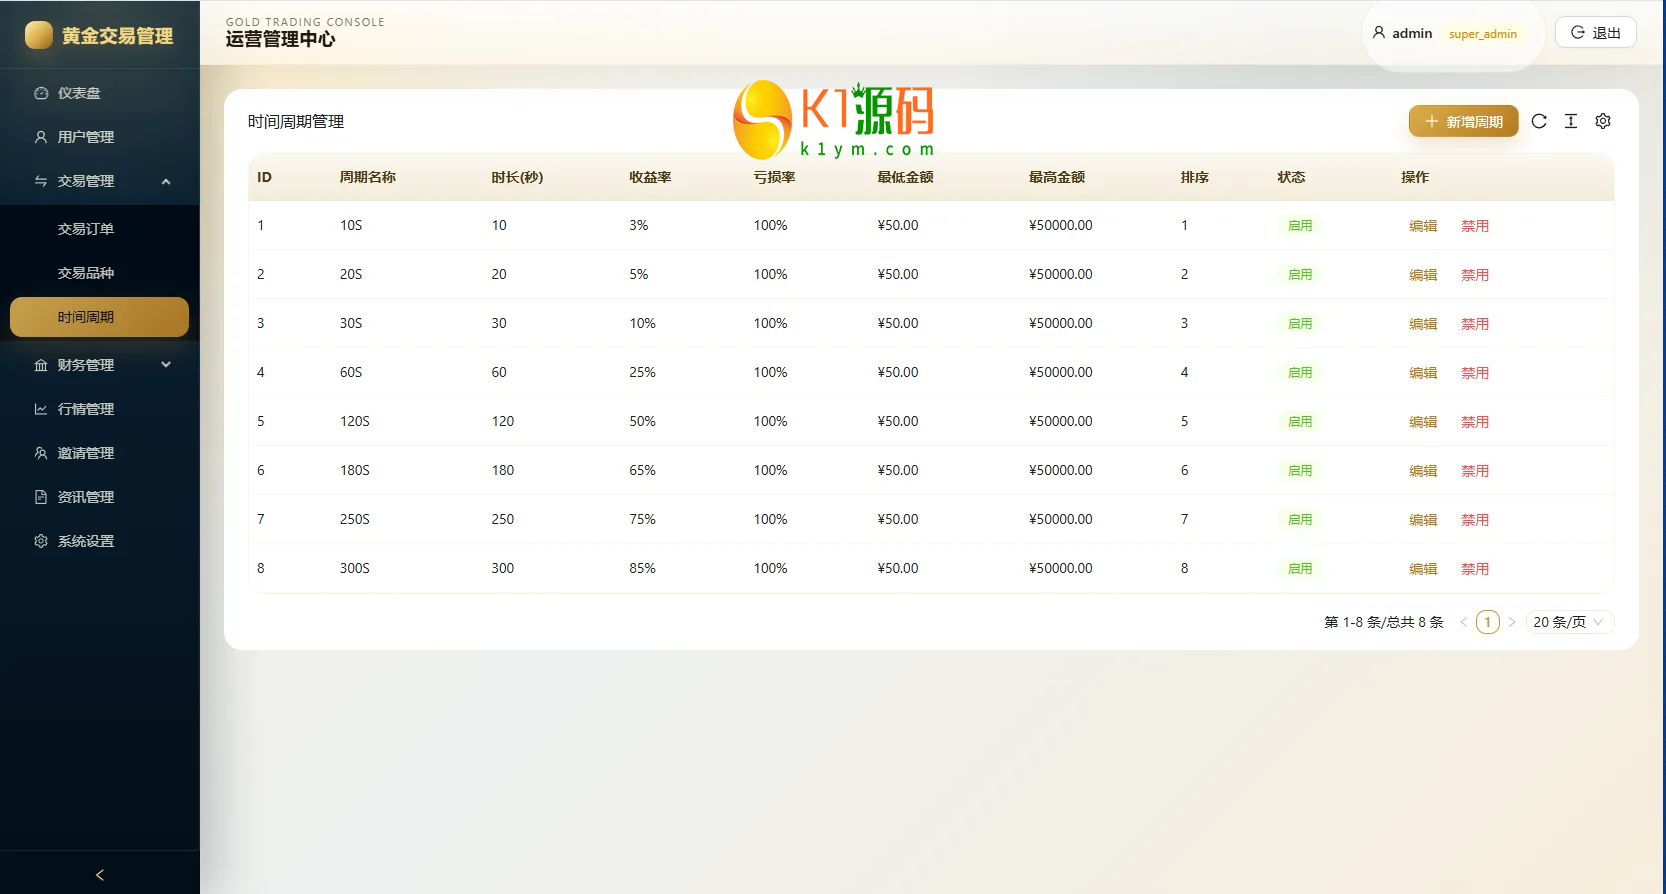
Task: Click the 85% yield cell
Action: coord(642,568)
